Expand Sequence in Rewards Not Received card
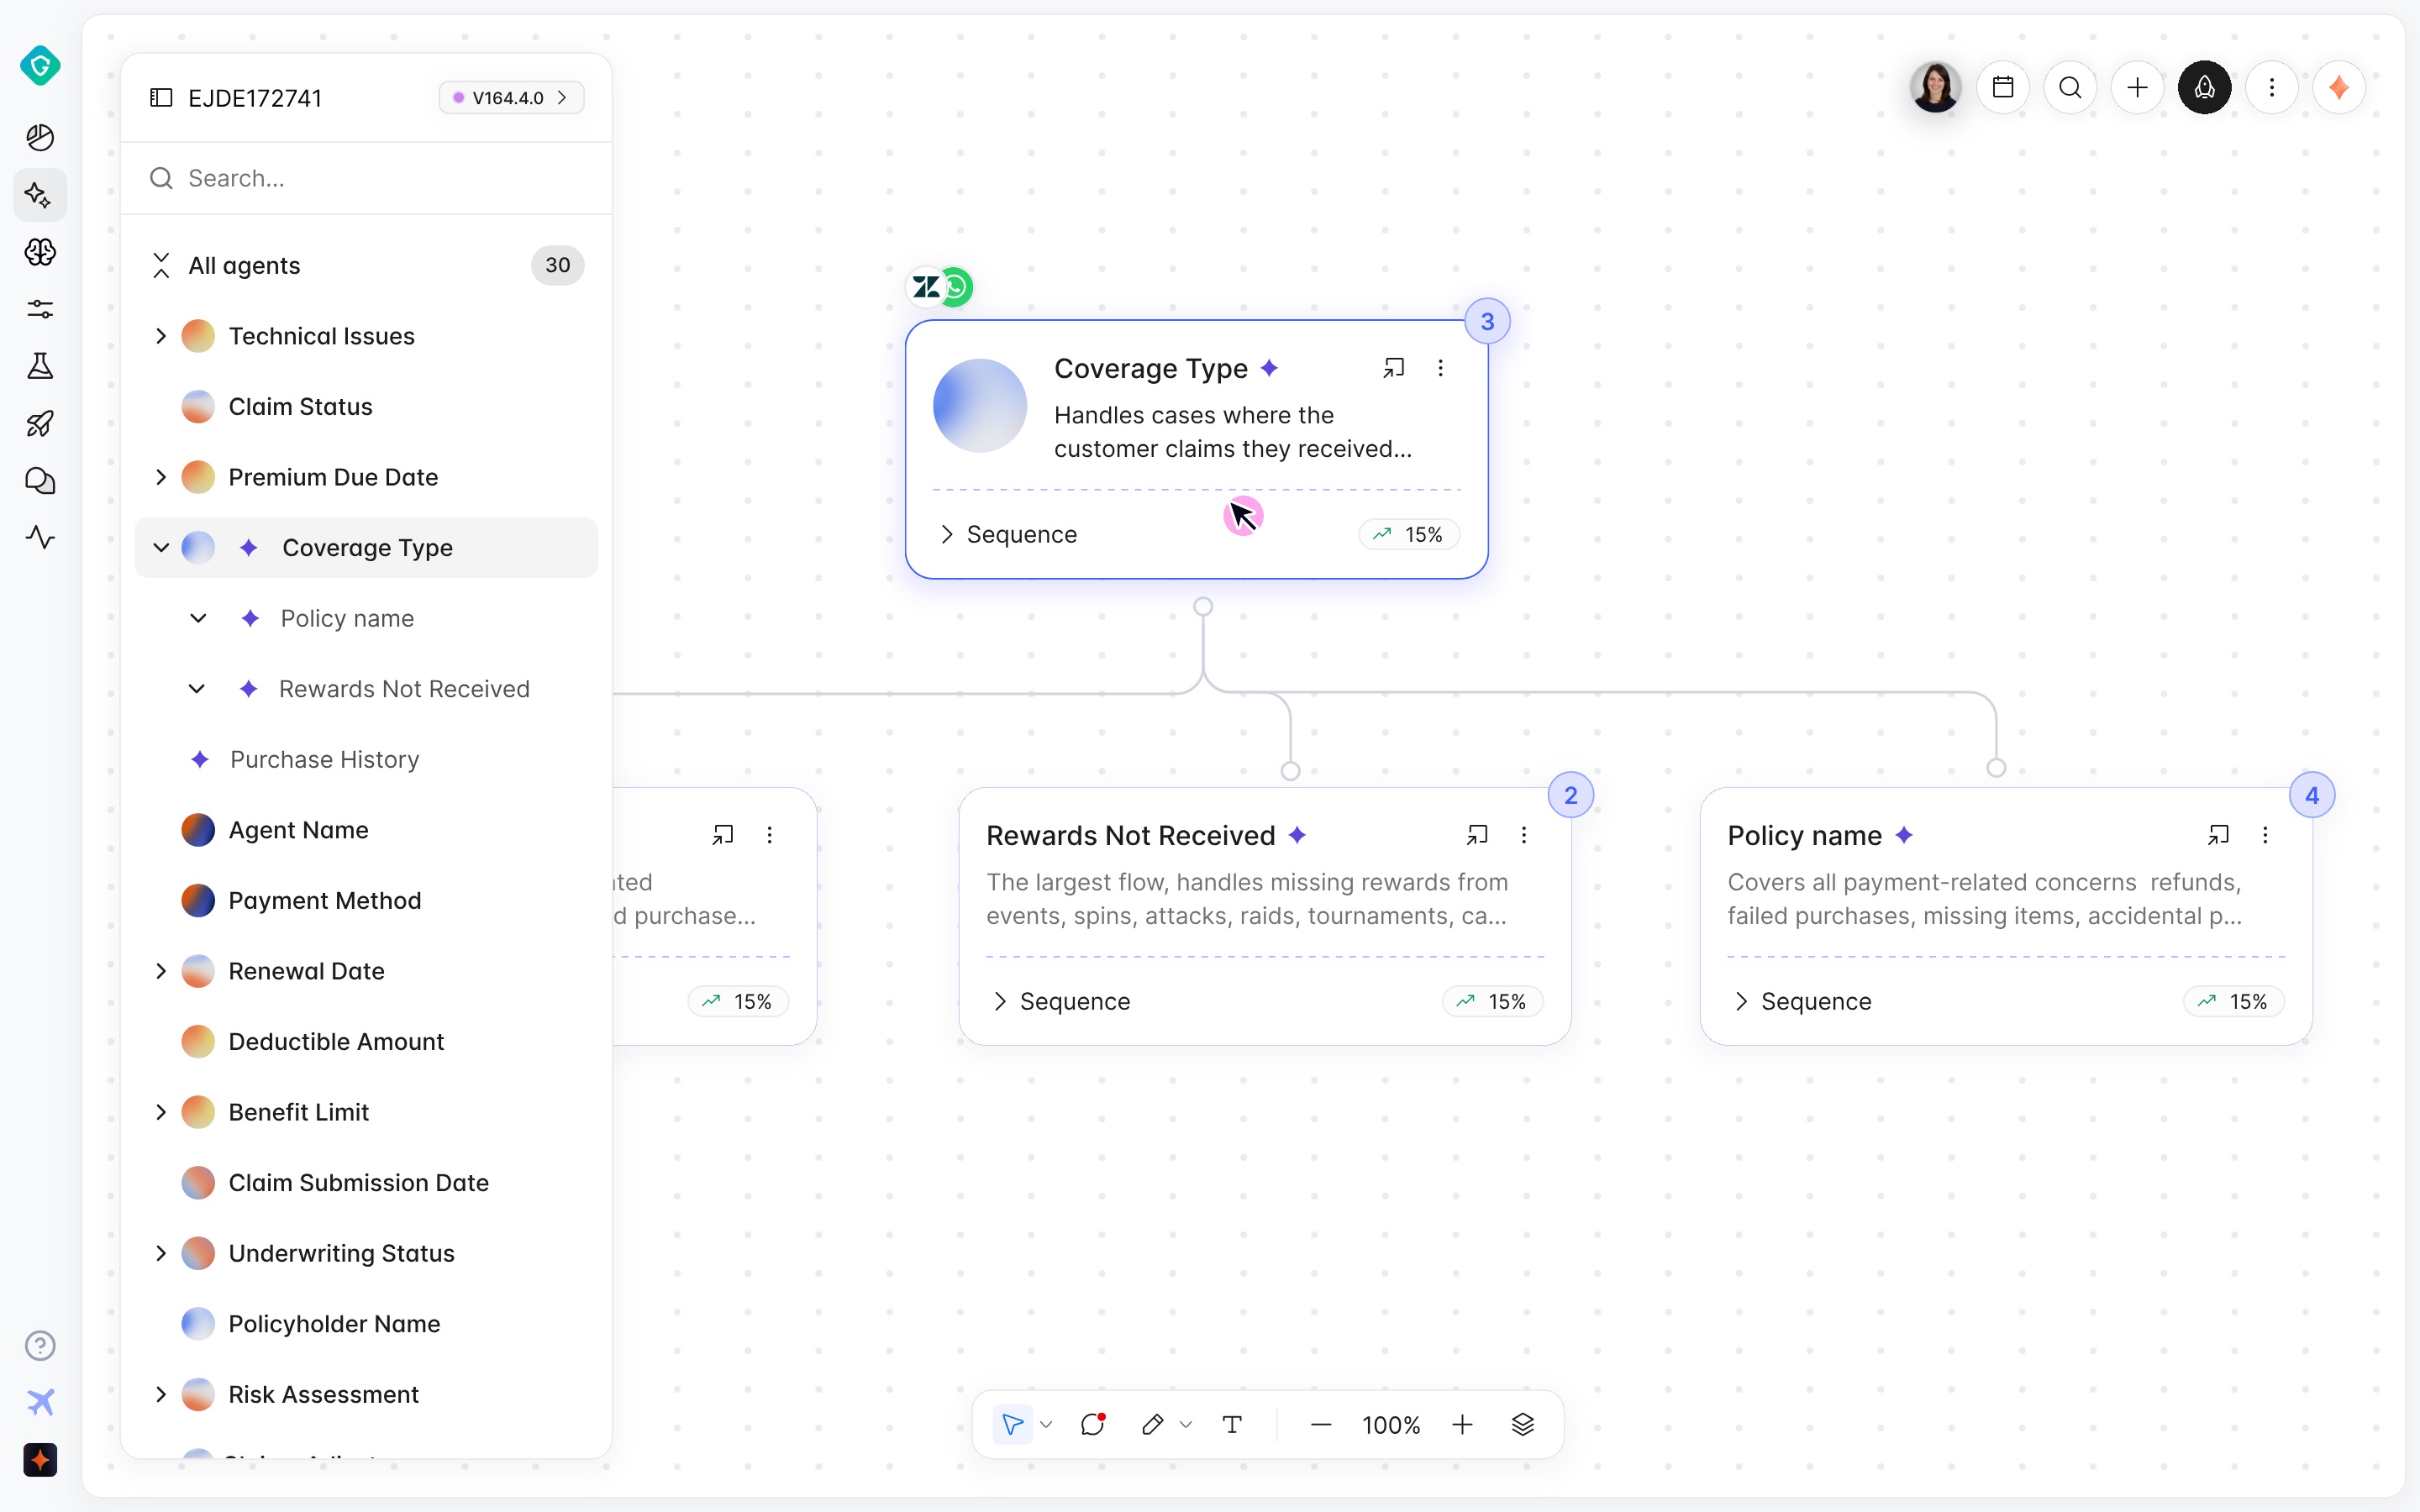Screen dimensions: 2420x1512 pyautogui.click(x=1061, y=1001)
